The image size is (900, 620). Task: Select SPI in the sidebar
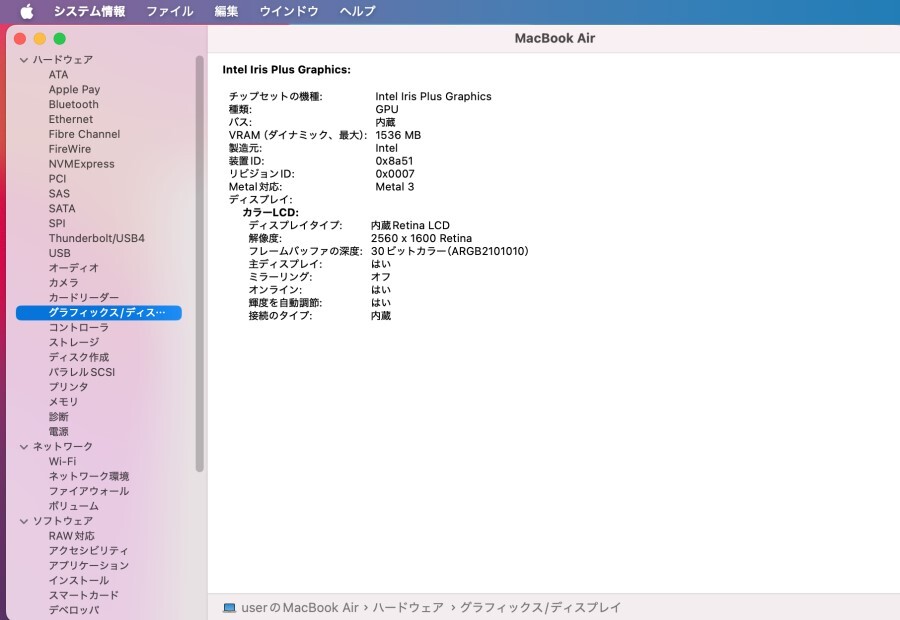coord(57,223)
